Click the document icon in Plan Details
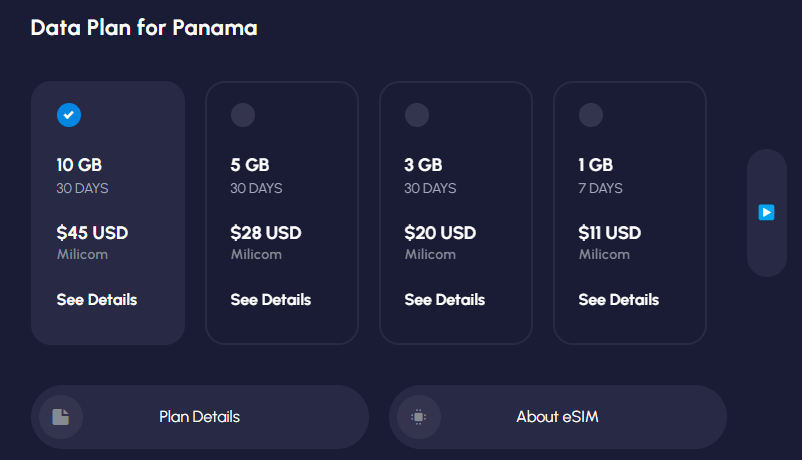 click(x=61, y=417)
